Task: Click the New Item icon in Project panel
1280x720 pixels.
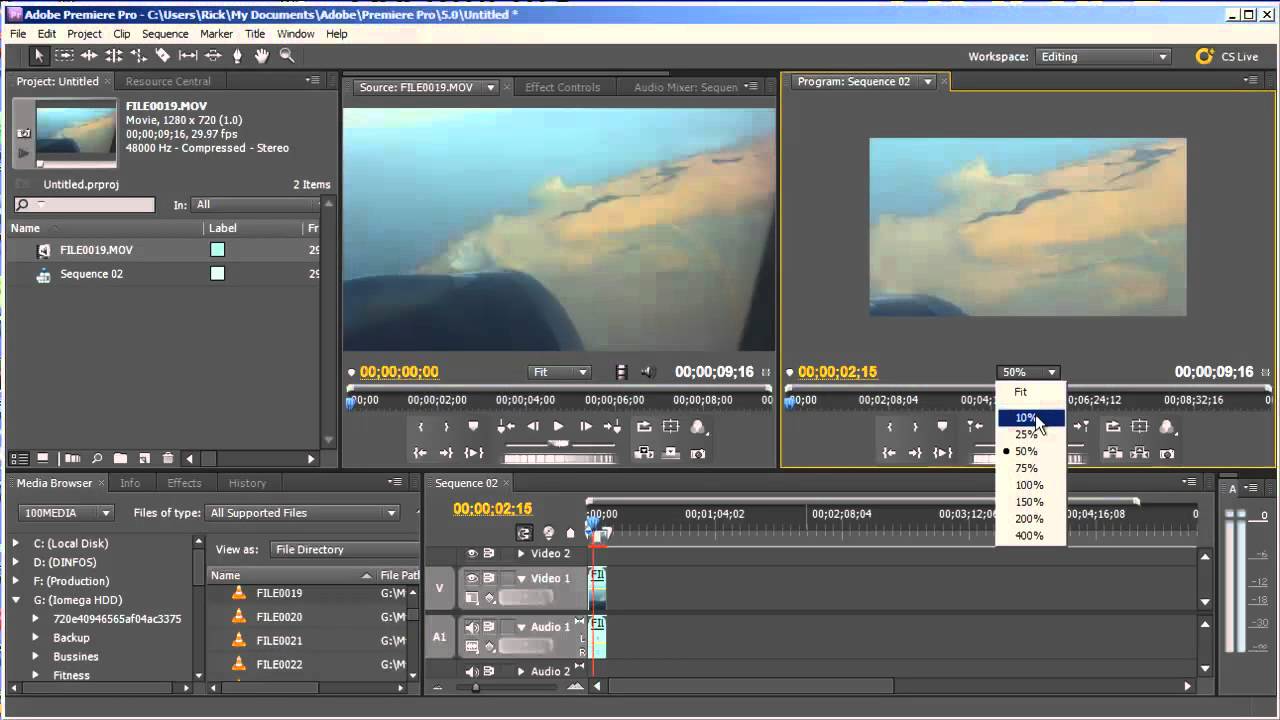Action: (144, 459)
